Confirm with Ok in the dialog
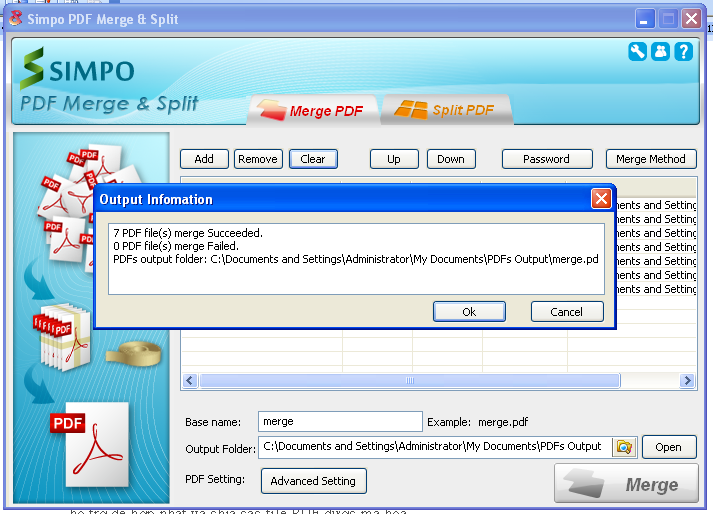 [469, 312]
